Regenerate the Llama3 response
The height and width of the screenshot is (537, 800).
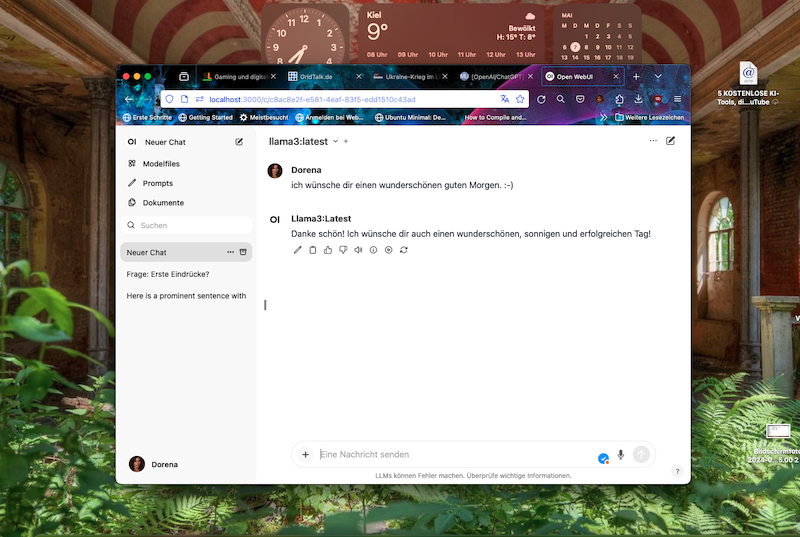pyautogui.click(x=403, y=250)
